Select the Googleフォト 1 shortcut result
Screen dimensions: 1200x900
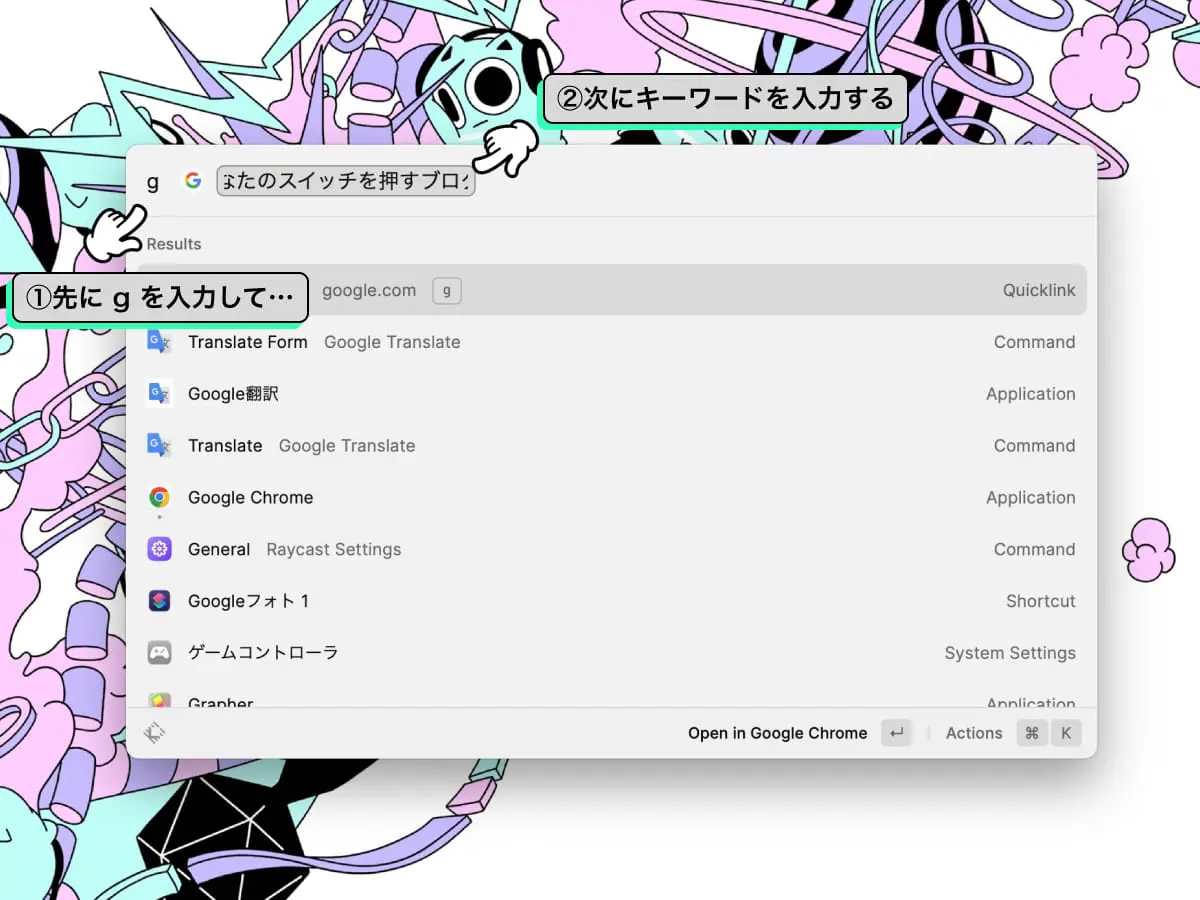tap(611, 601)
